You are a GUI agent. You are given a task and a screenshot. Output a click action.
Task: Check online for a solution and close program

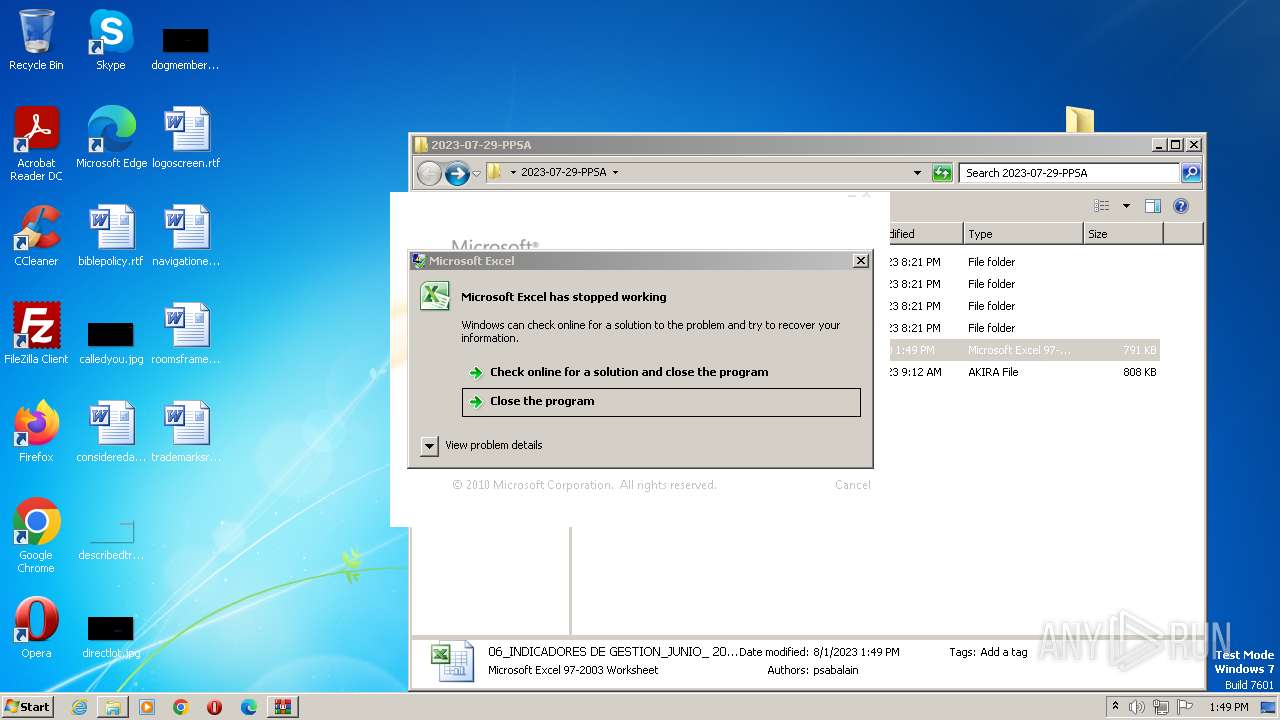coord(629,372)
